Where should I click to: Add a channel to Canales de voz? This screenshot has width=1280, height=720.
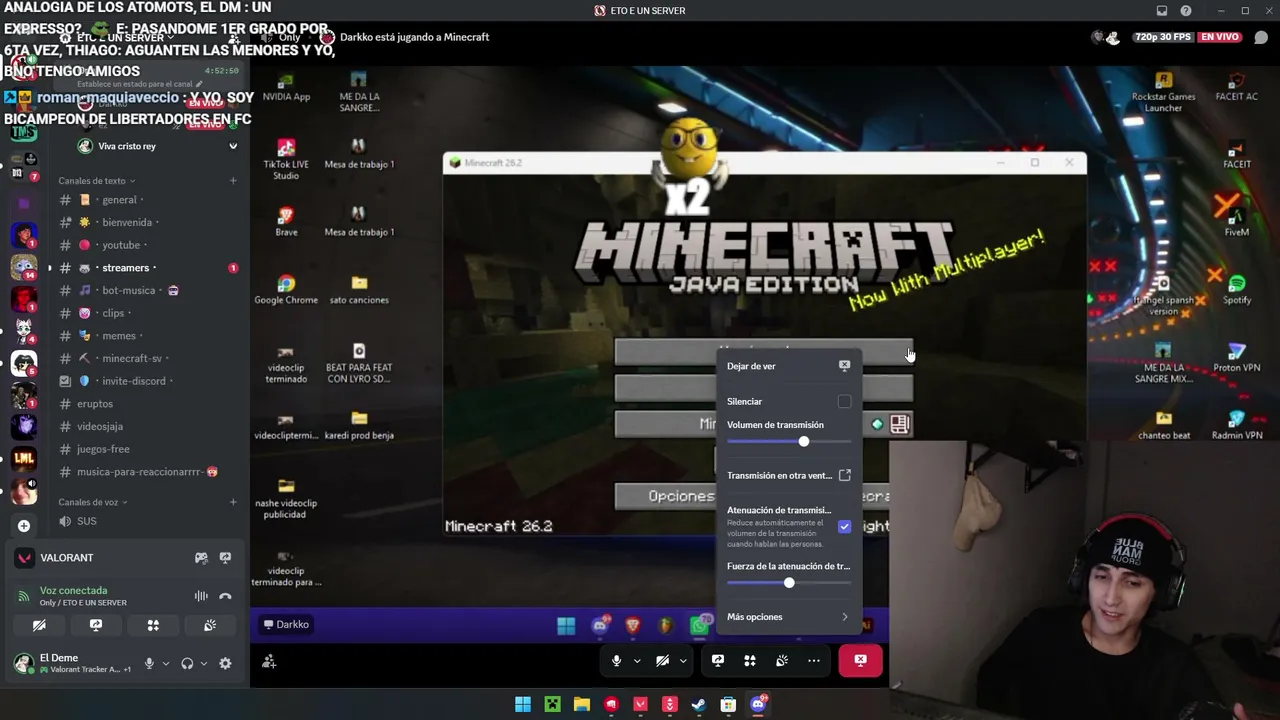(x=233, y=502)
